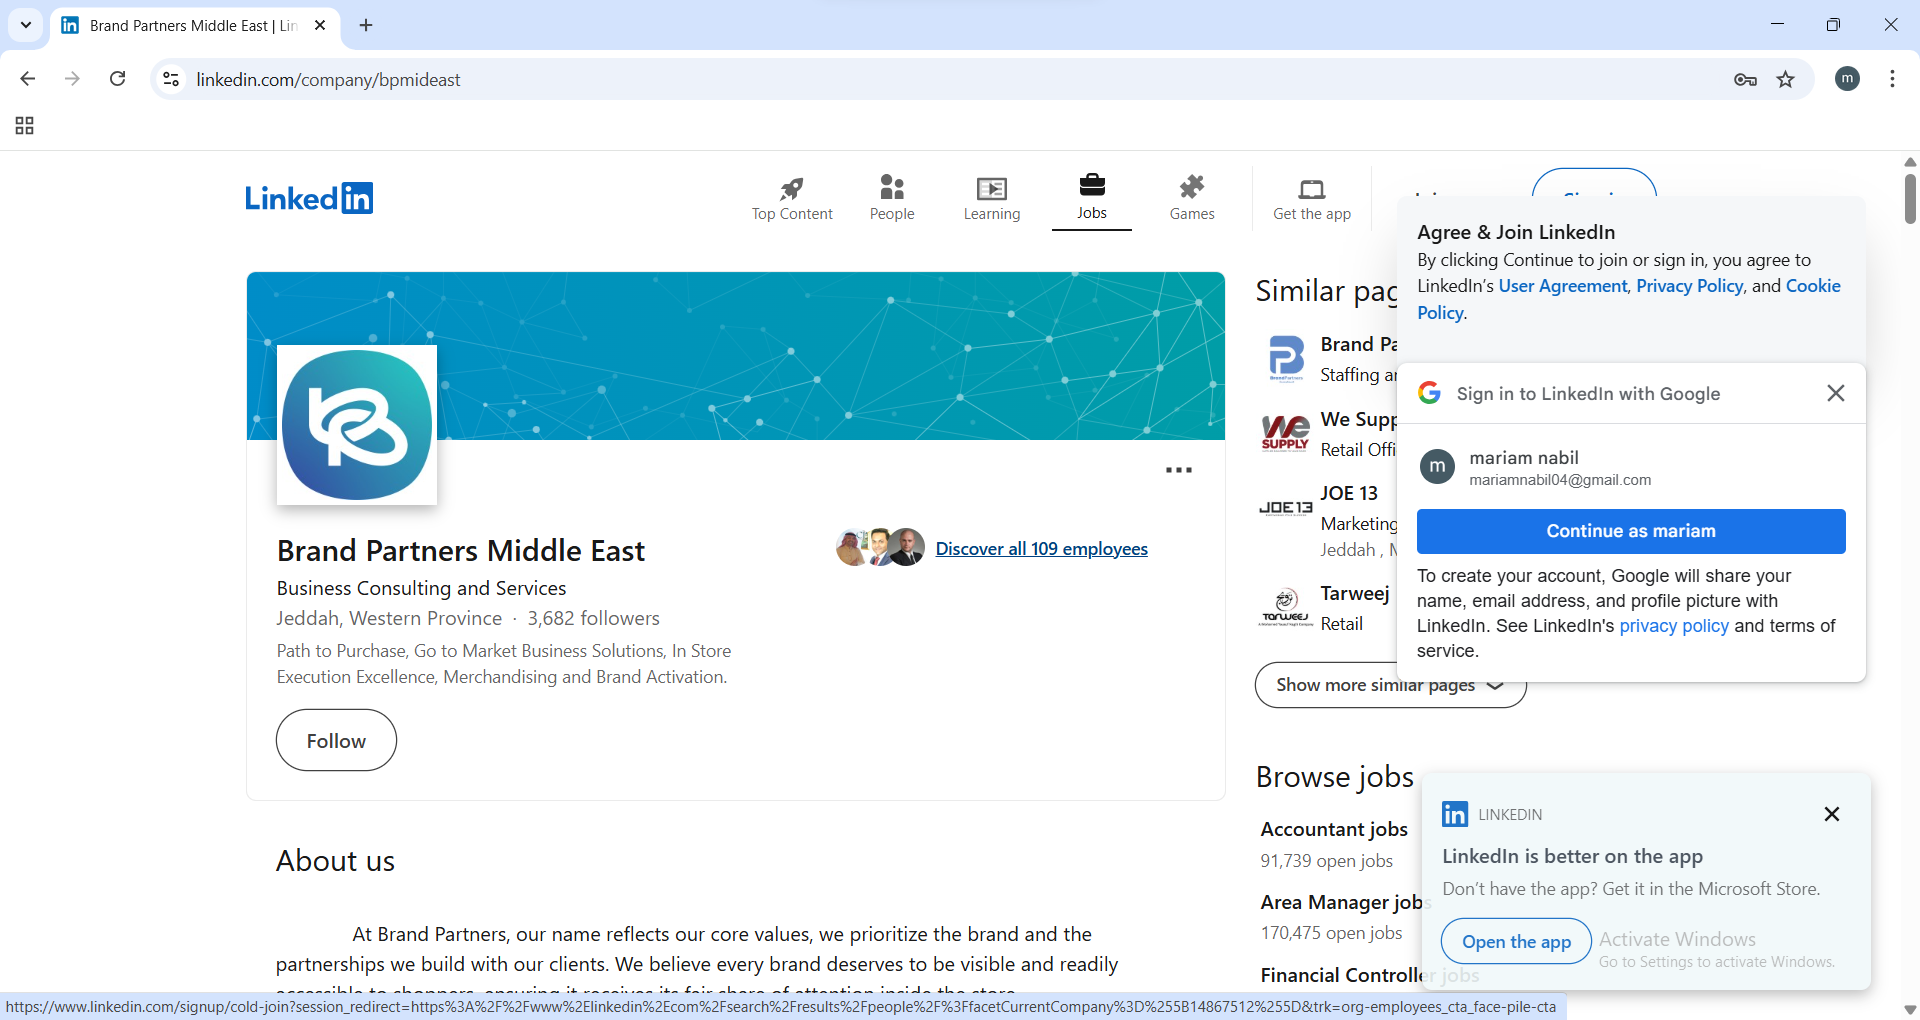Click LinkedIn icon in app notification

pyautogui.click(x=1455, y=814)
